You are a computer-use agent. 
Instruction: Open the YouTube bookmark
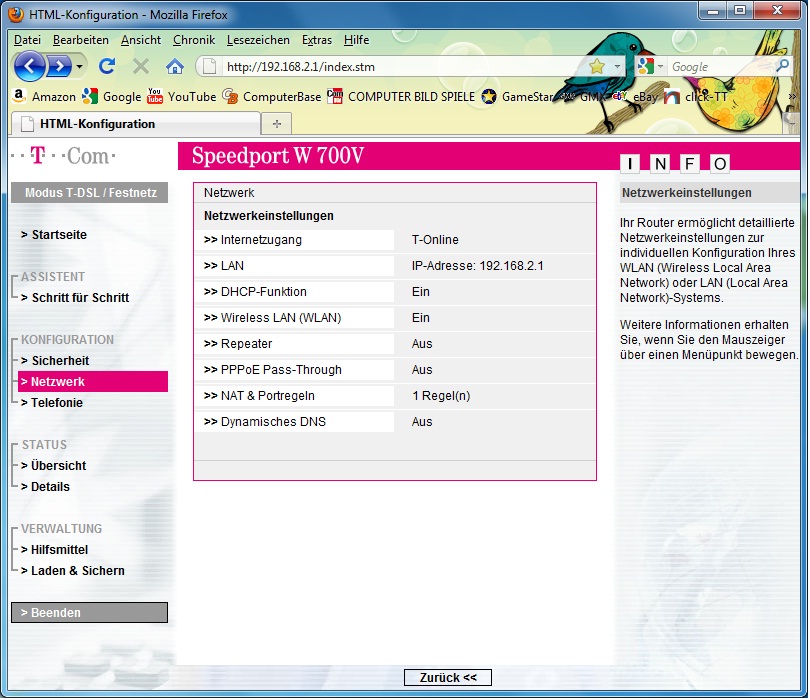181,97
